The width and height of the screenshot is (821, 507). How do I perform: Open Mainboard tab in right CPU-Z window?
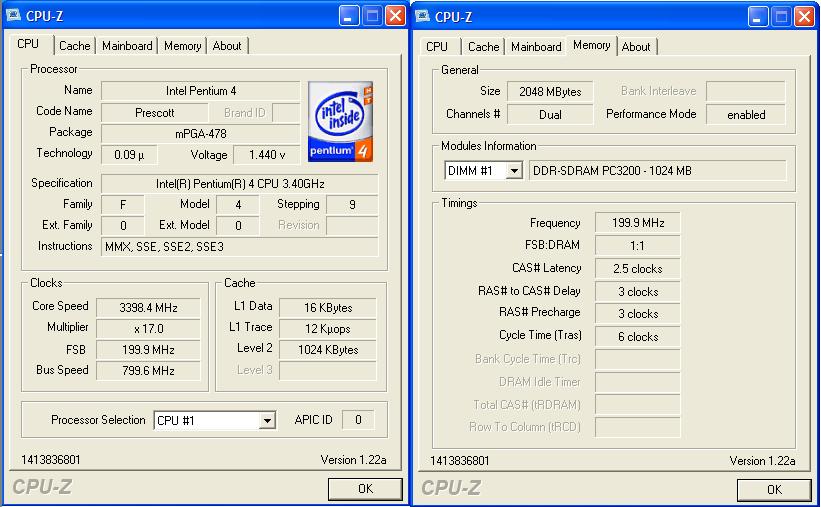[x=536, y=47]
